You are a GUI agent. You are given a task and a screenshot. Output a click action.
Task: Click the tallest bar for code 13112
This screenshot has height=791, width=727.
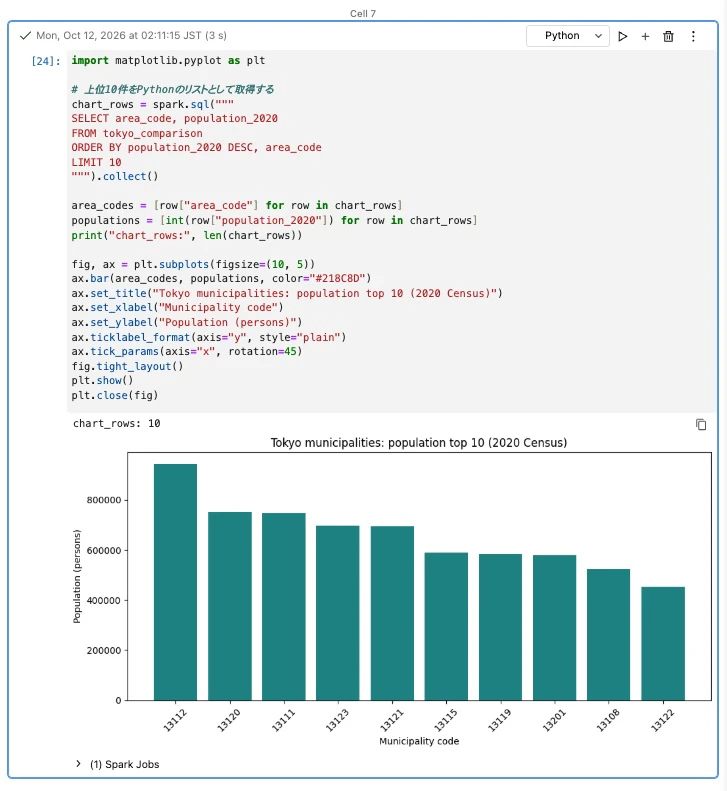coord(176,582)
